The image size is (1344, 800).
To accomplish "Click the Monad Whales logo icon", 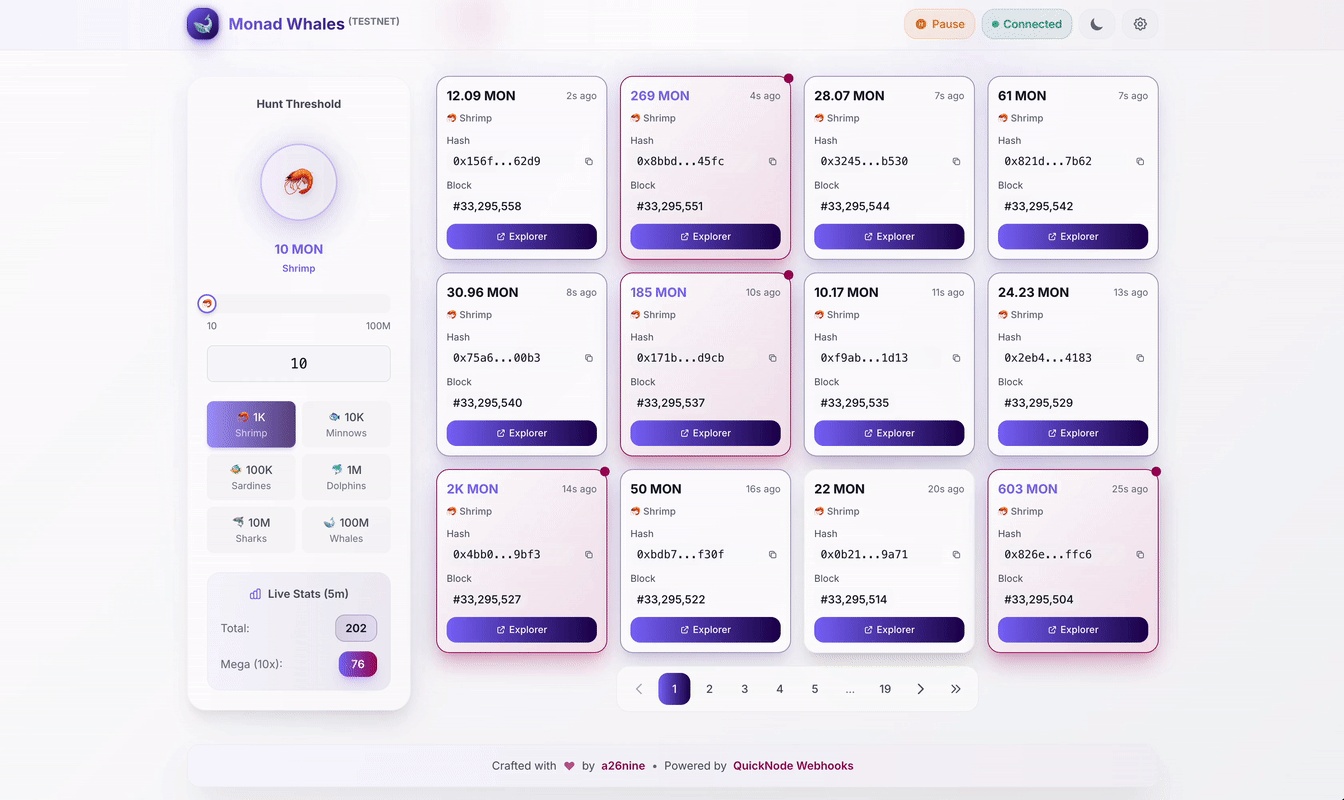I will [x=203, y=24].
